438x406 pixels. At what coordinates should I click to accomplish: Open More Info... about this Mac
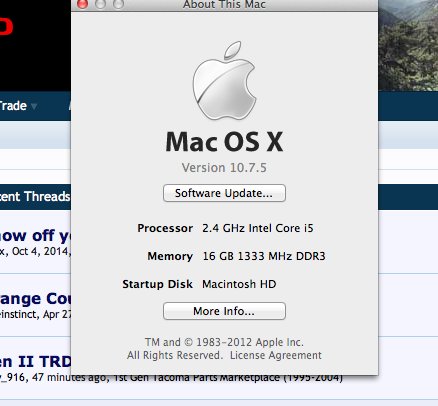click(x=224, y=311)
